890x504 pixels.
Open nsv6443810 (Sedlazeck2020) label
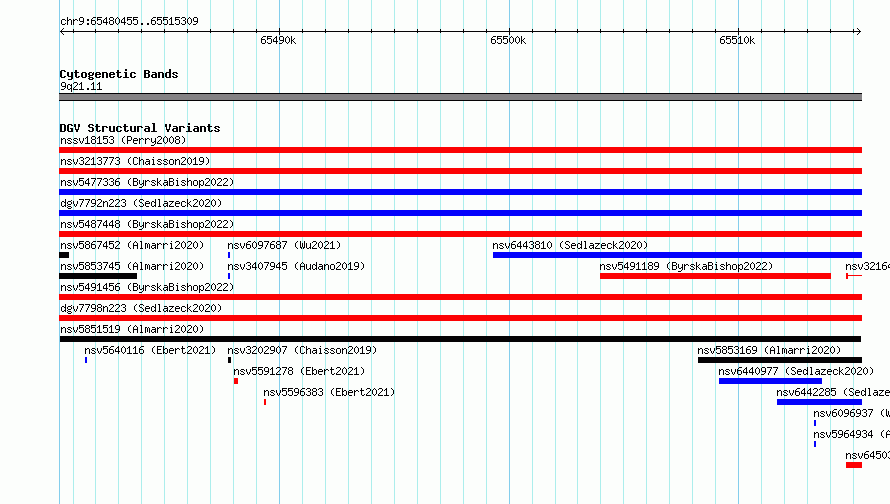570,245
